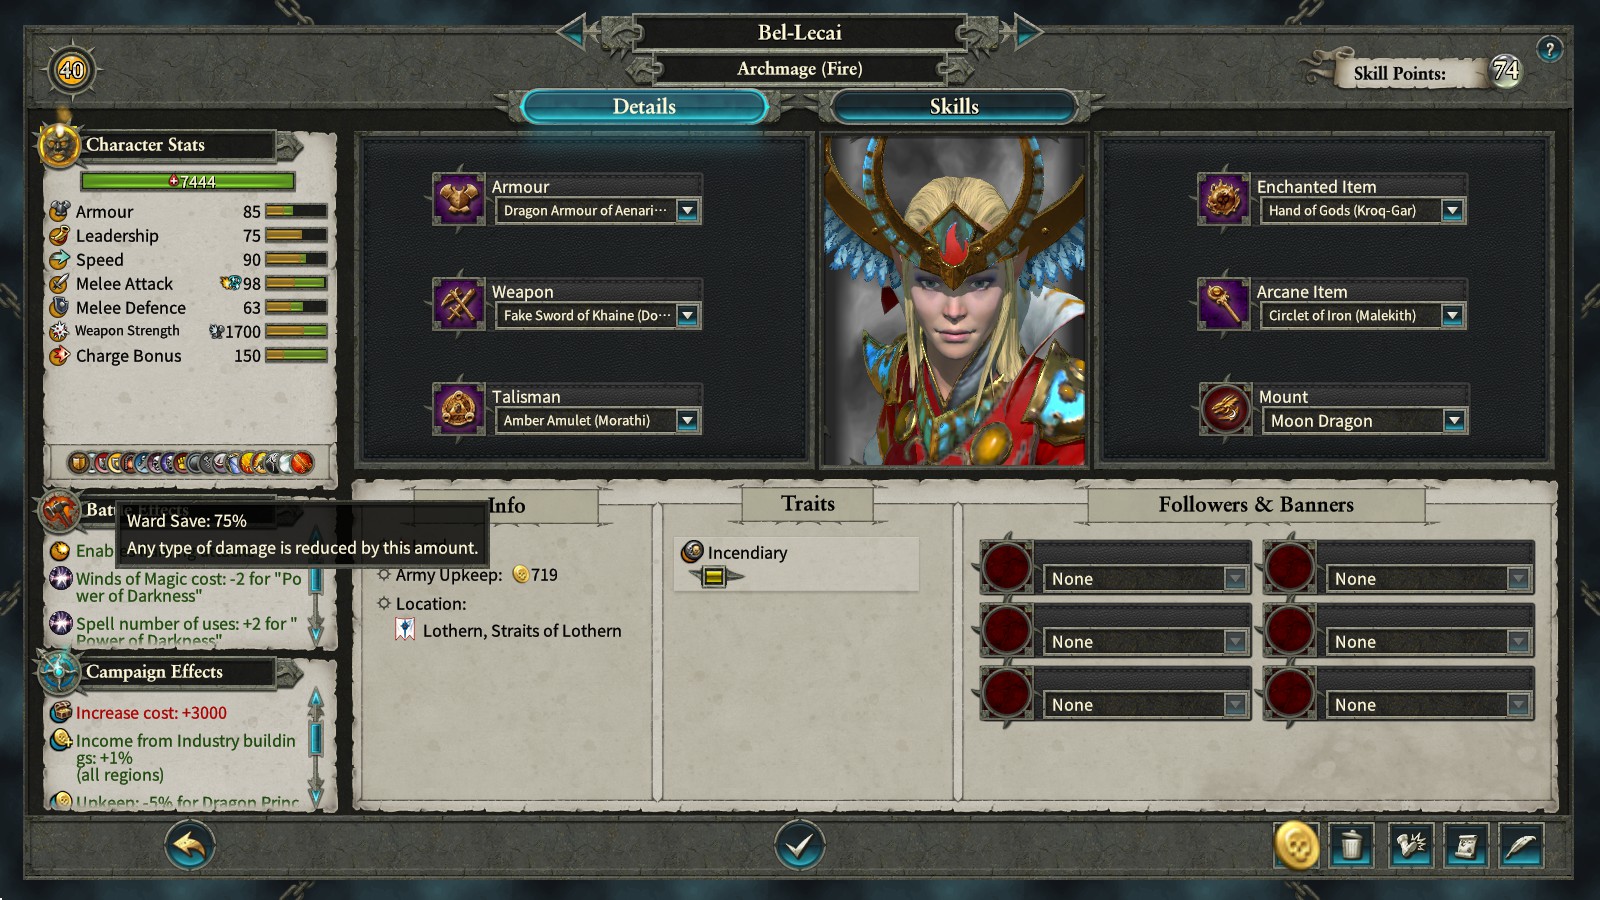
Task: Click the Weapon crossed swords slot icon
Action: tap(459, 303)
